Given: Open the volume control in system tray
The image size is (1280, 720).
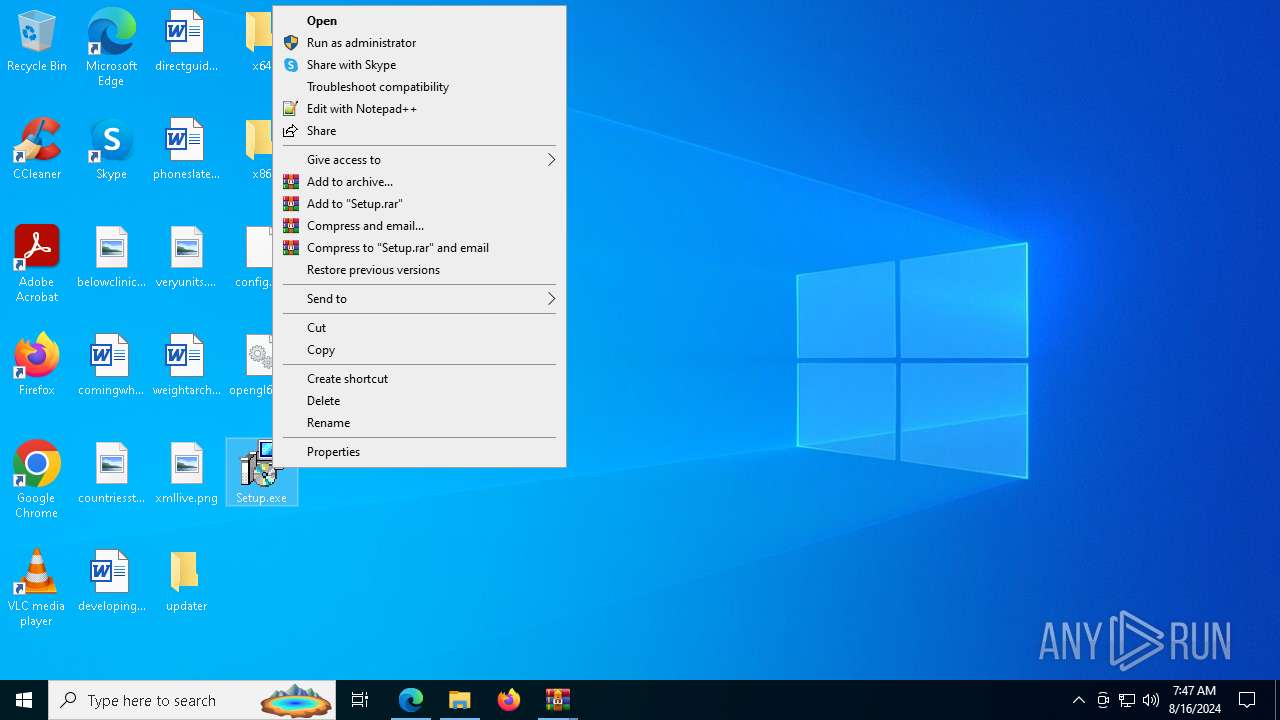Looking at the screenshot, I should [1151, 700].
